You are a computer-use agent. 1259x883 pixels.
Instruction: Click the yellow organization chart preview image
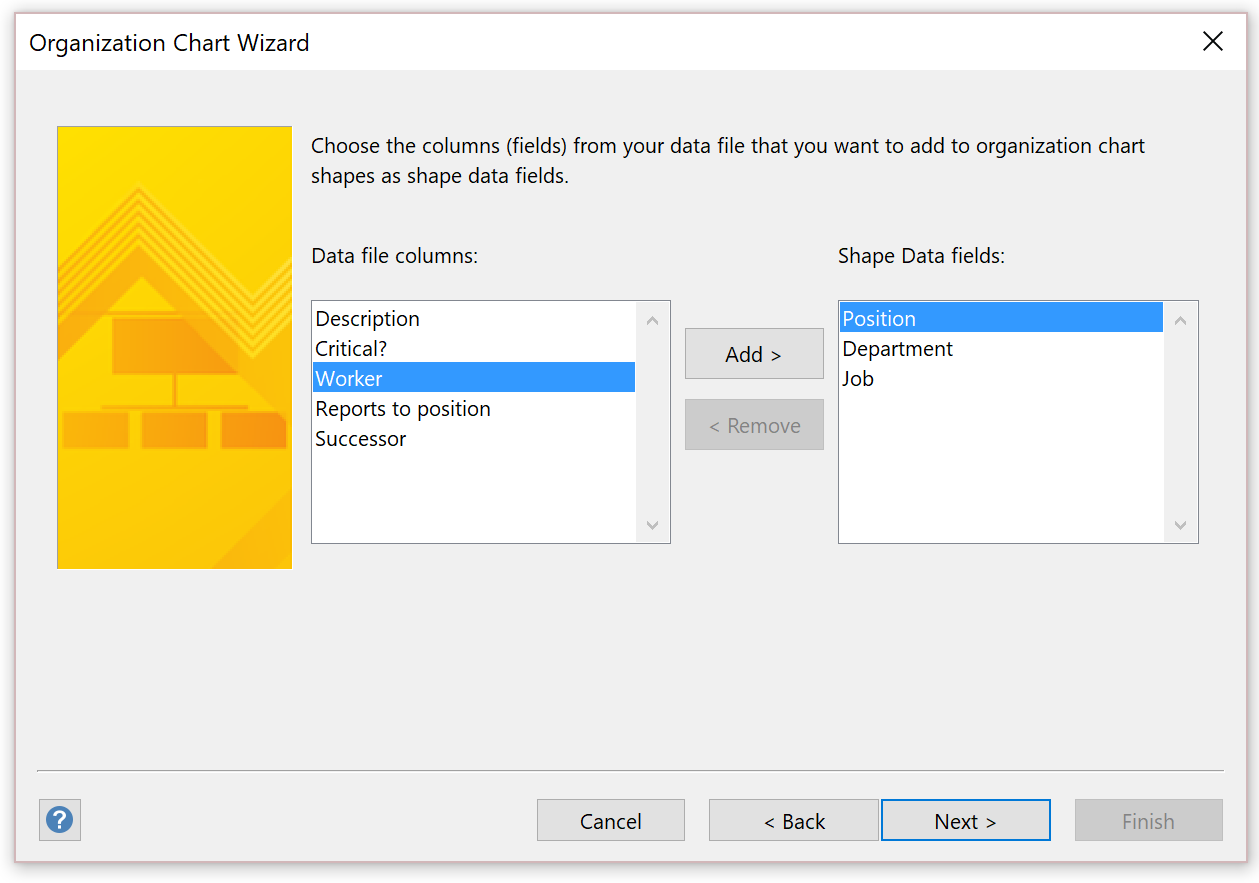(174, 347)
